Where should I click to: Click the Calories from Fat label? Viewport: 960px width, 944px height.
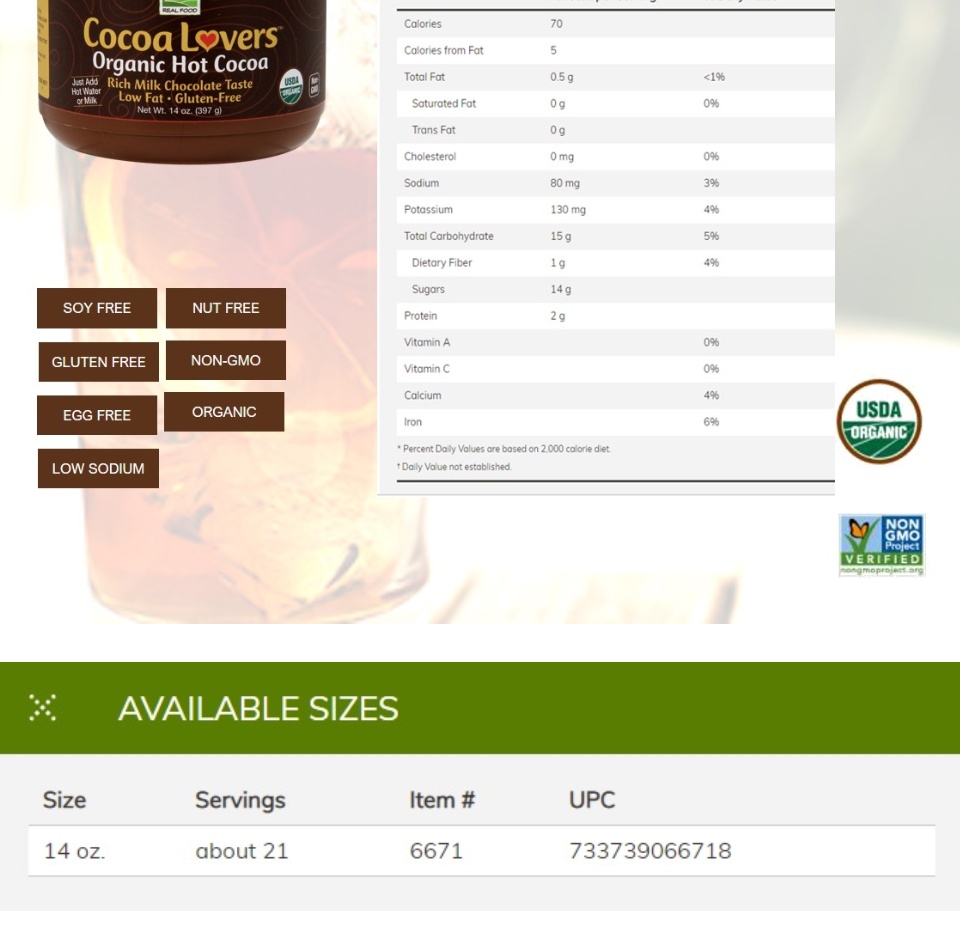pos(443,50)
